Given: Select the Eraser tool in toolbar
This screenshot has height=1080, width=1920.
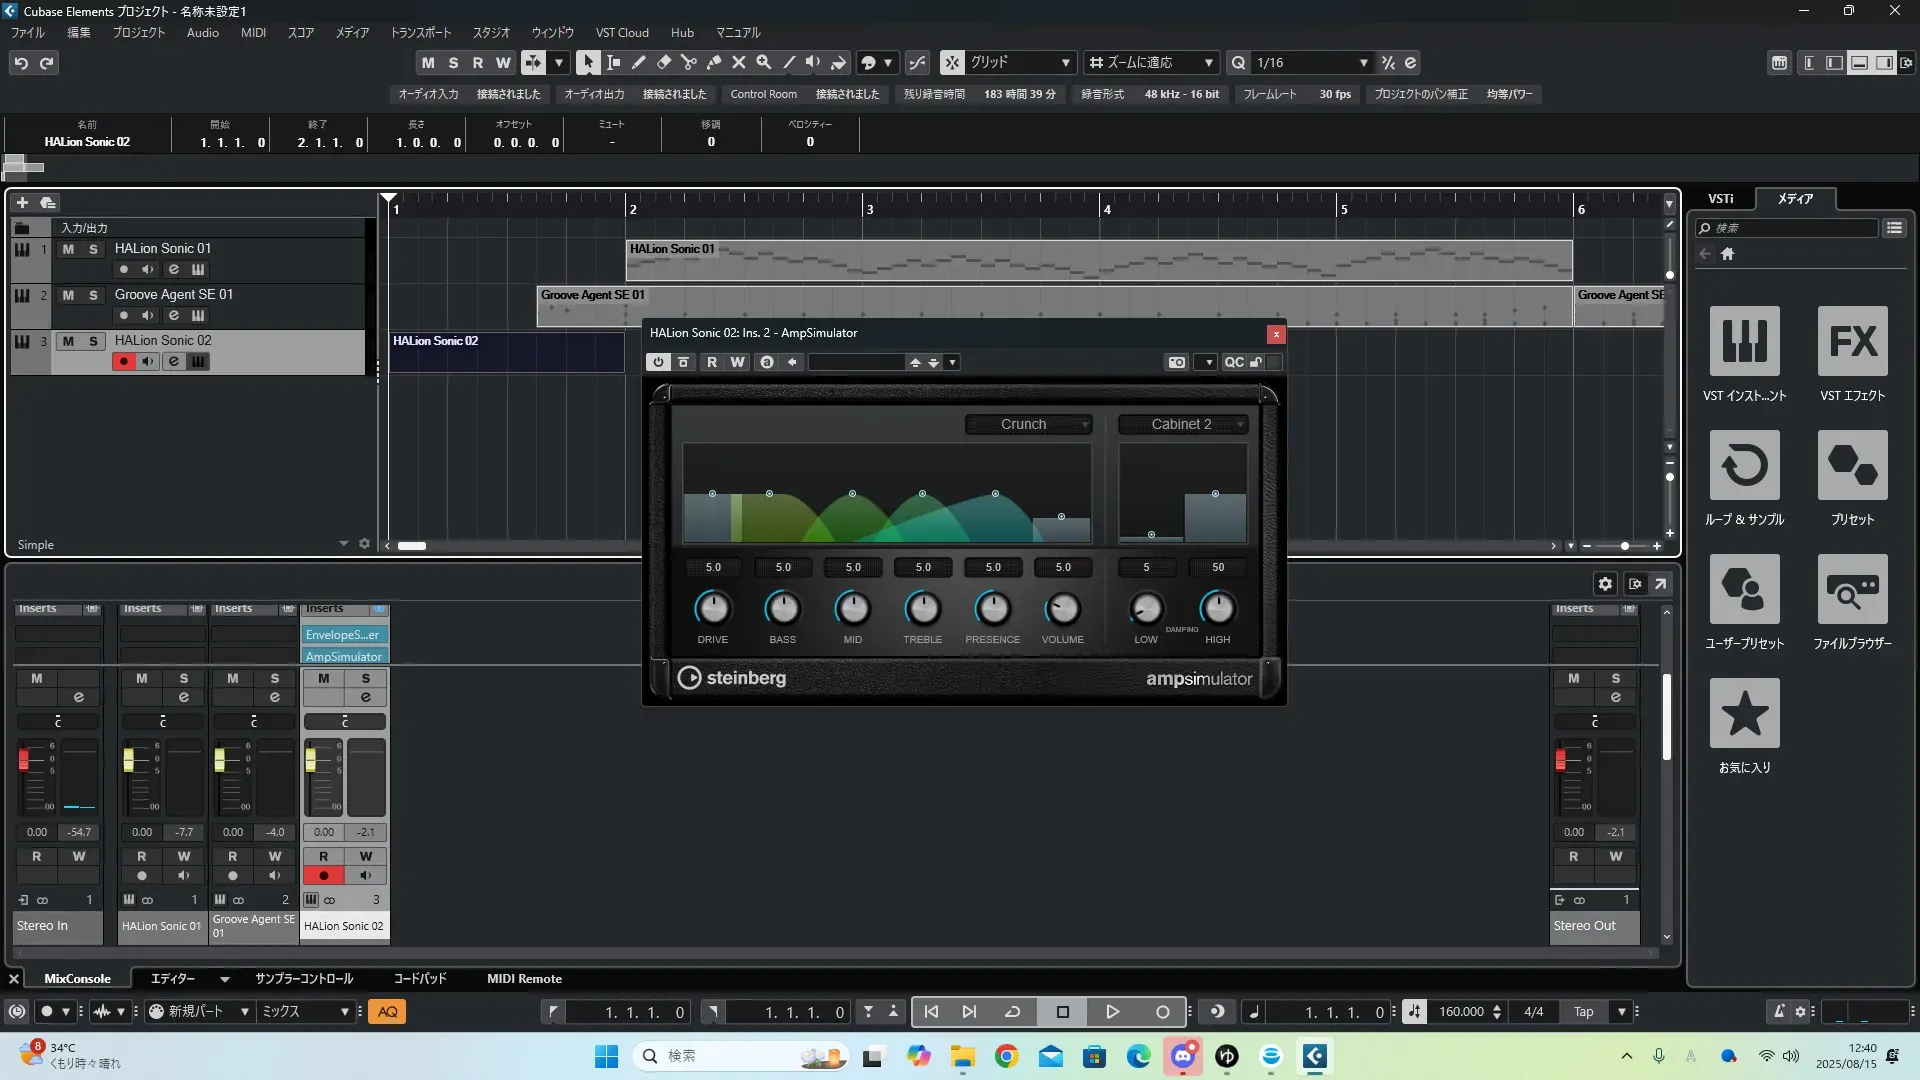Looking at the screenshot, I should click(x=663, y=62).
